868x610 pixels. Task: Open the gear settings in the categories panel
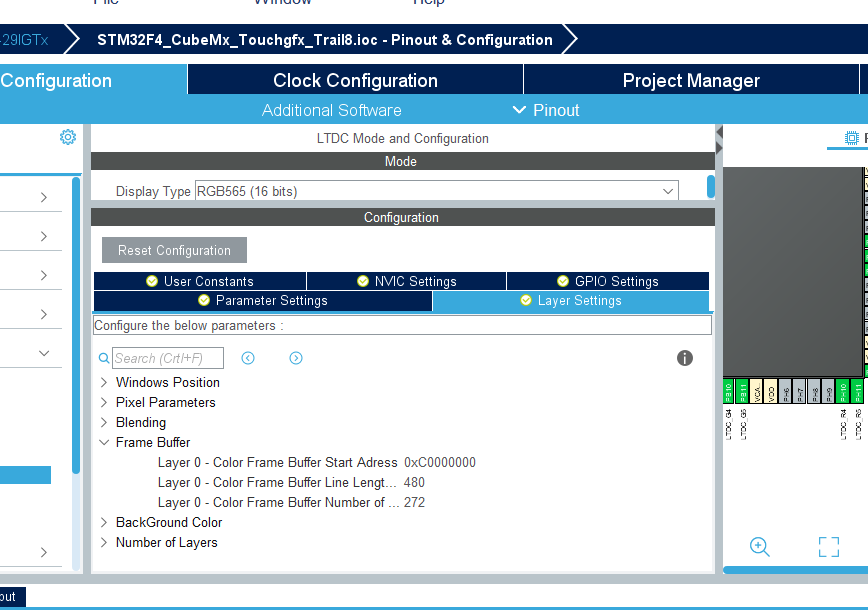(68, 137)
